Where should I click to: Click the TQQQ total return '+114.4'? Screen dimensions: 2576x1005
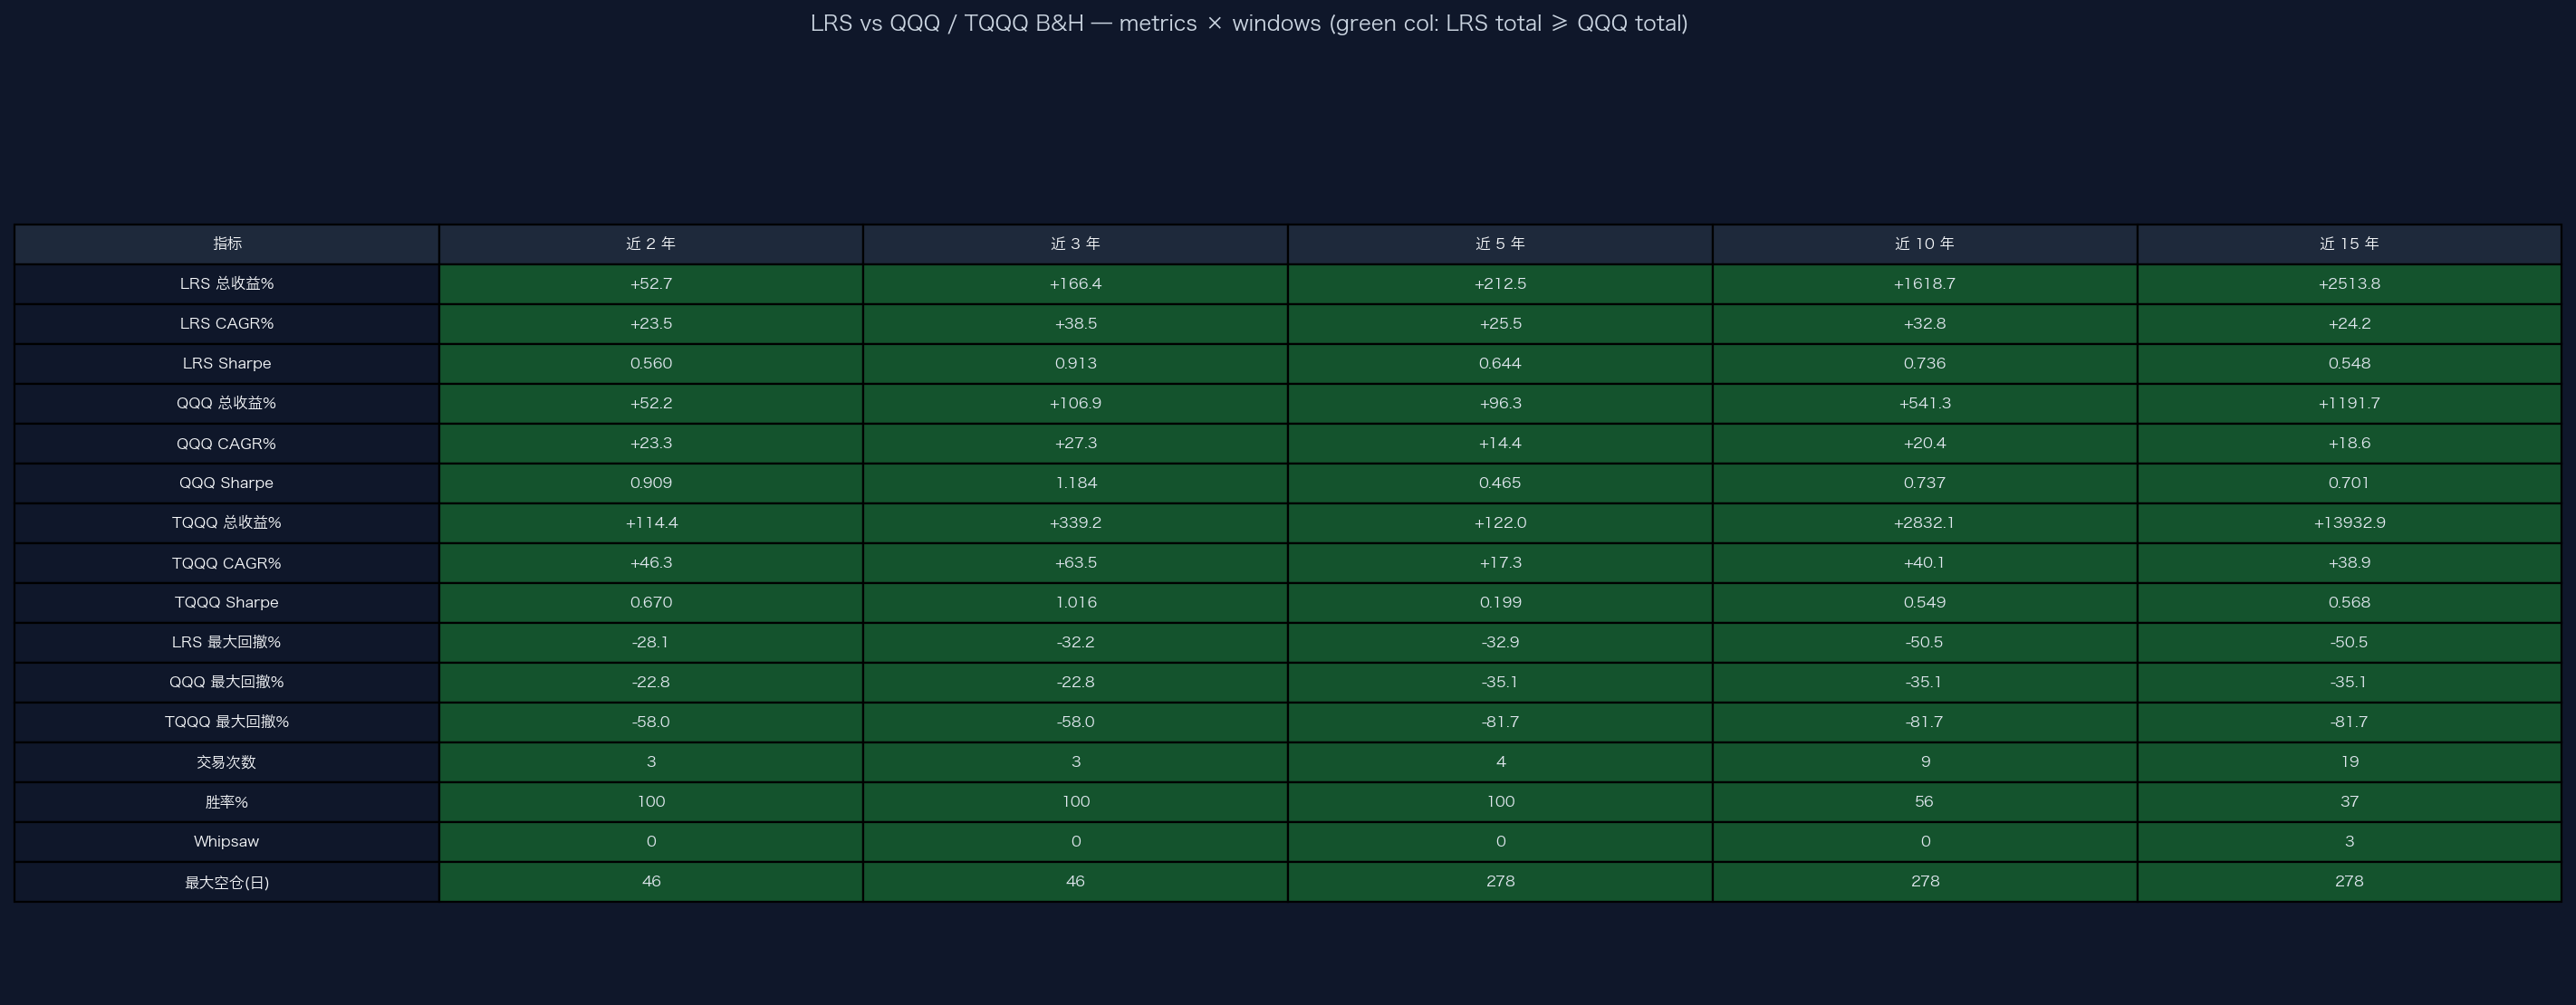click(x=651, y=523)
